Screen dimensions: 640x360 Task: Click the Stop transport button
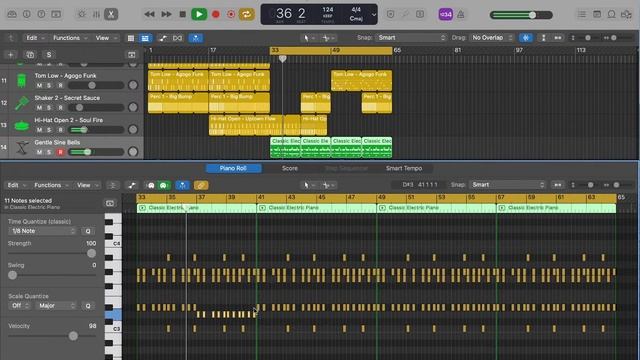click(182, 14)
